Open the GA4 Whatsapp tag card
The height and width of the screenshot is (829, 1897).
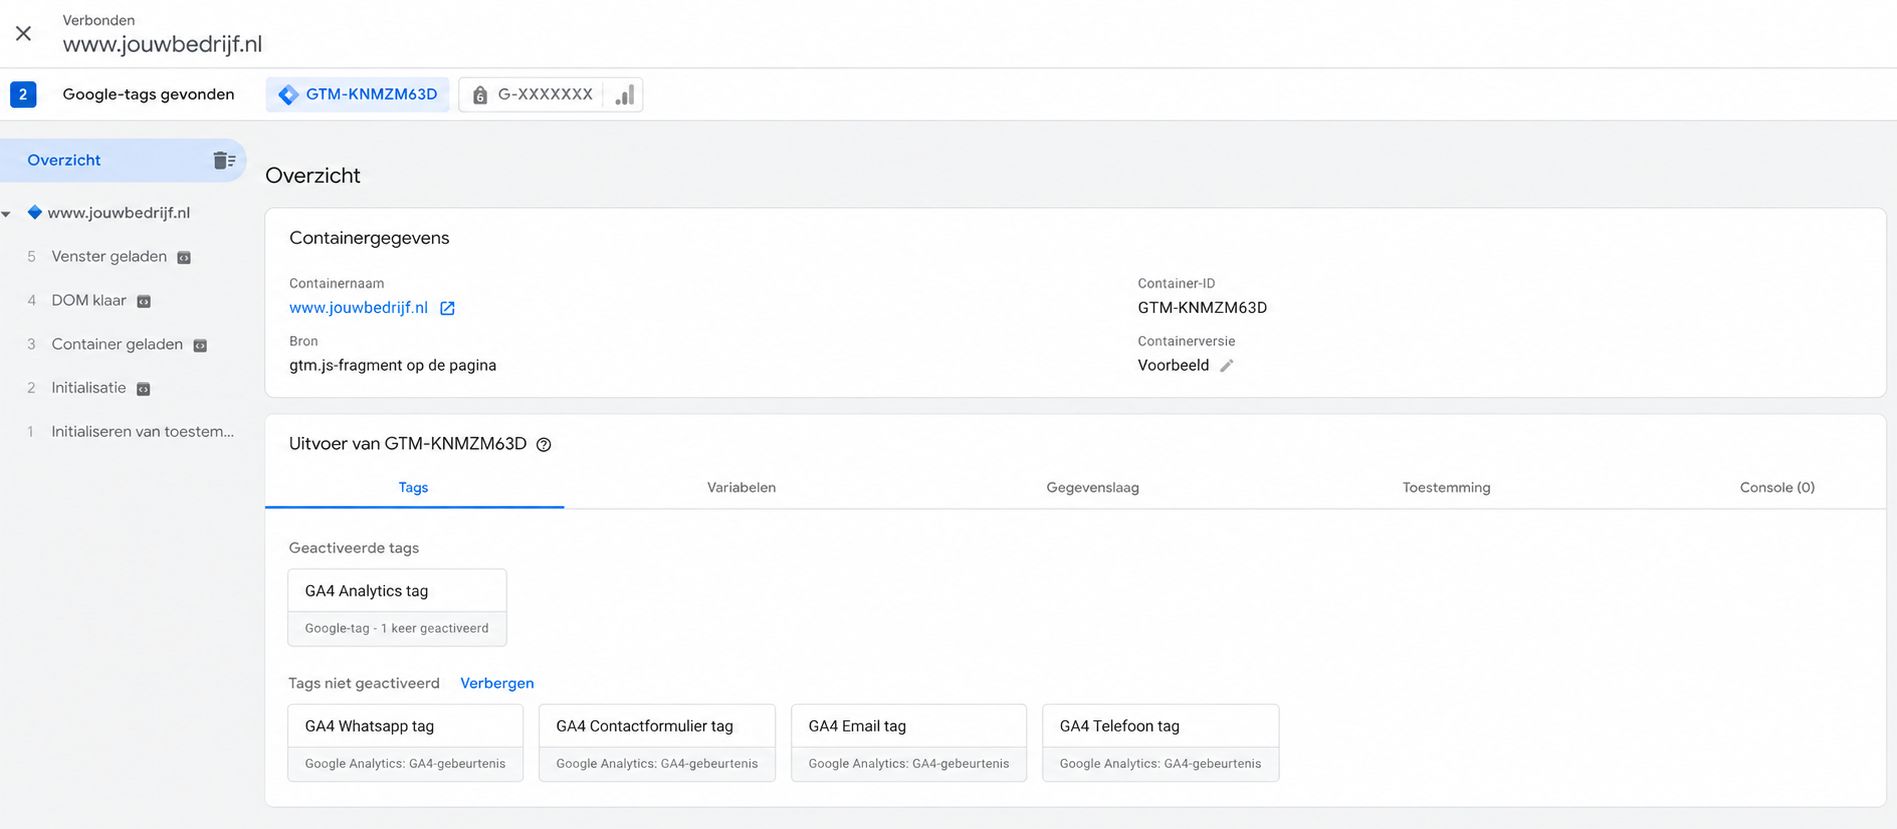tap(405, 743)
